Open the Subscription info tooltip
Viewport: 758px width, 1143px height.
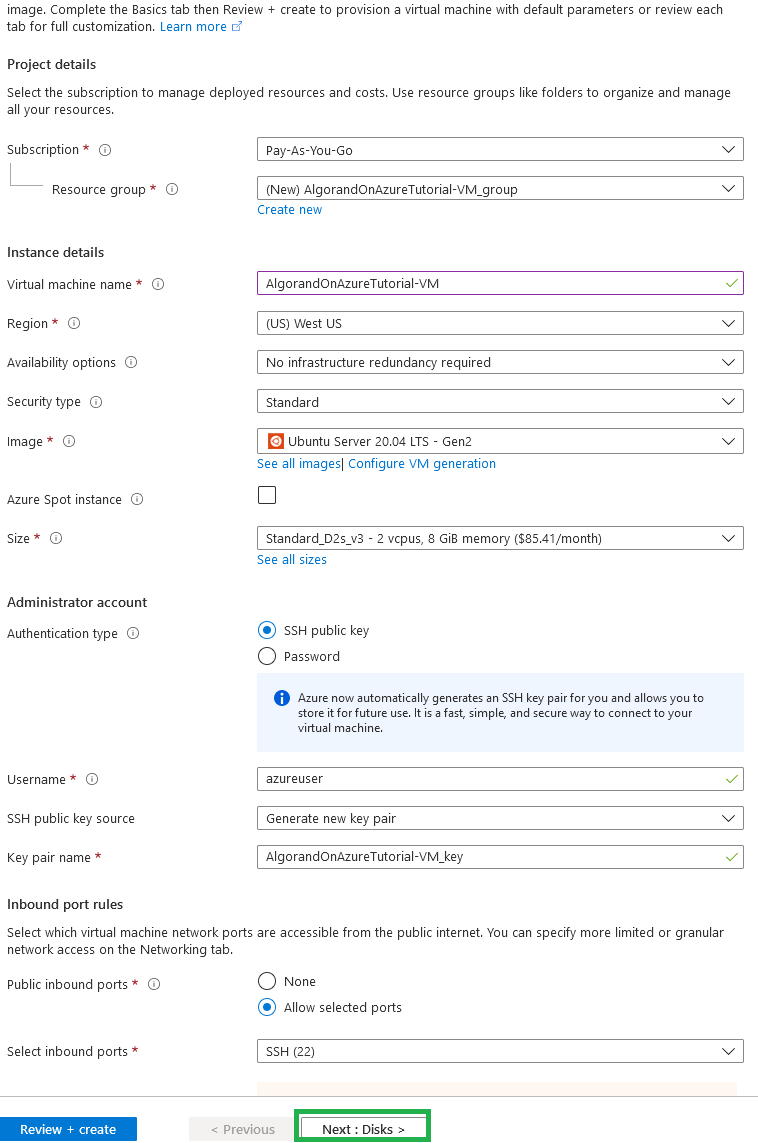pyautogui.click(x=106, y=149)
